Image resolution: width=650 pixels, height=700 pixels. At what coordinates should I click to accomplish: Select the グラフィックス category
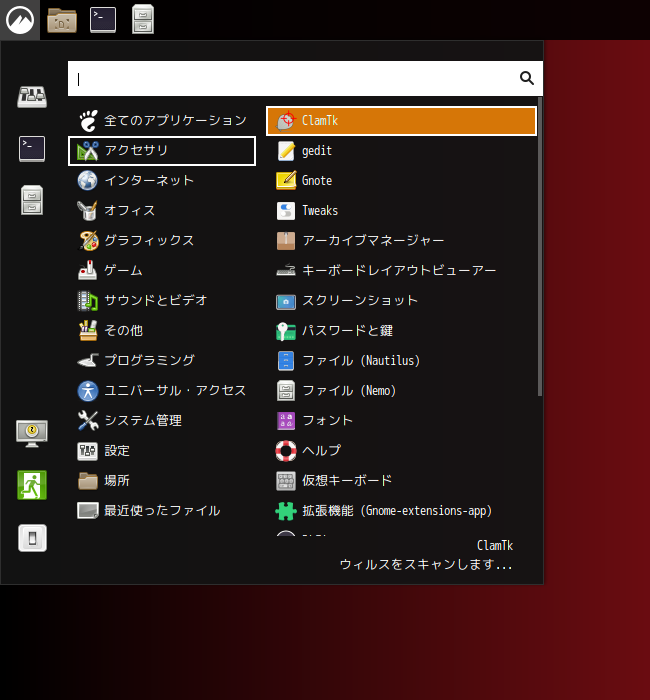[x=162, y=241]
